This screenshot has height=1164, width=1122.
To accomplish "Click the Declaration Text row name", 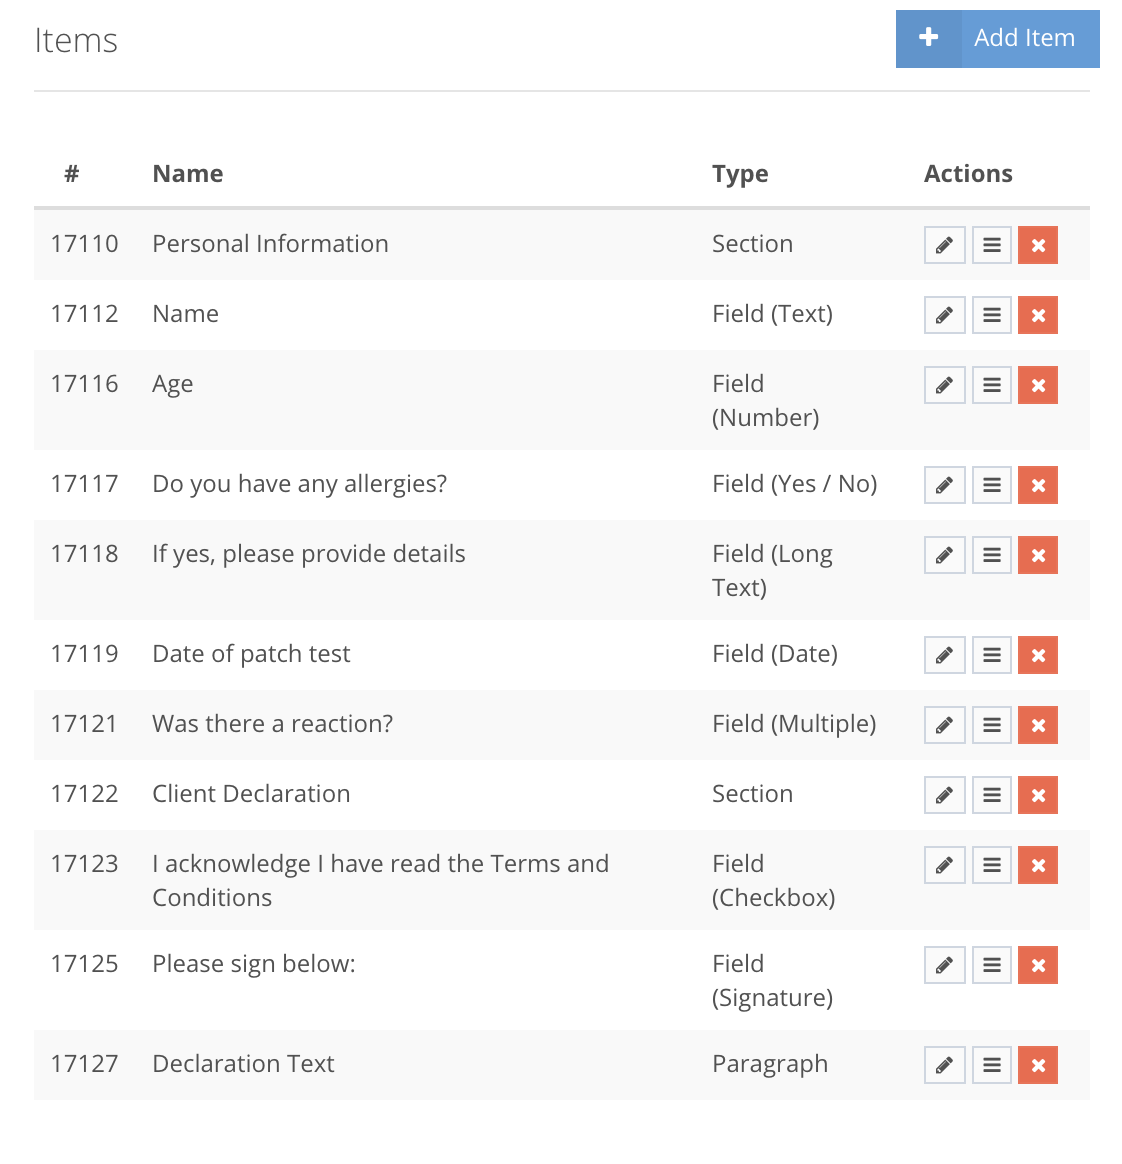I will pyautogui.click(x=243, y=1064).
